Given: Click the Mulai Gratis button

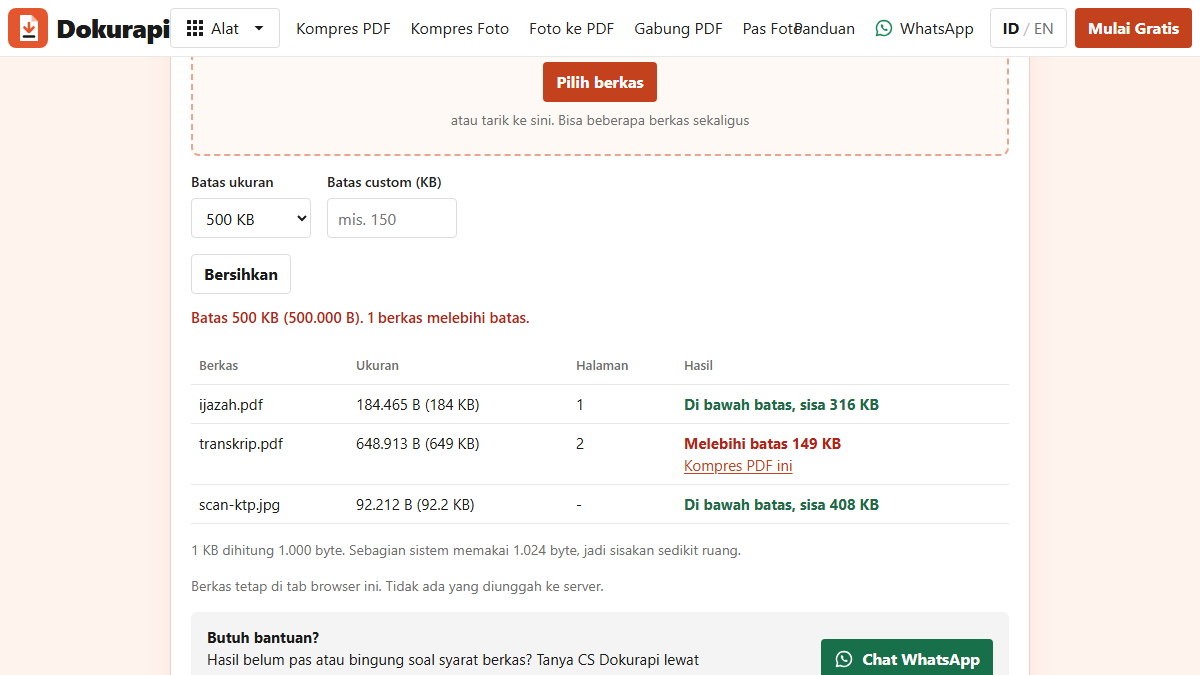Looking at the screenshot, I should point(1133,28).
